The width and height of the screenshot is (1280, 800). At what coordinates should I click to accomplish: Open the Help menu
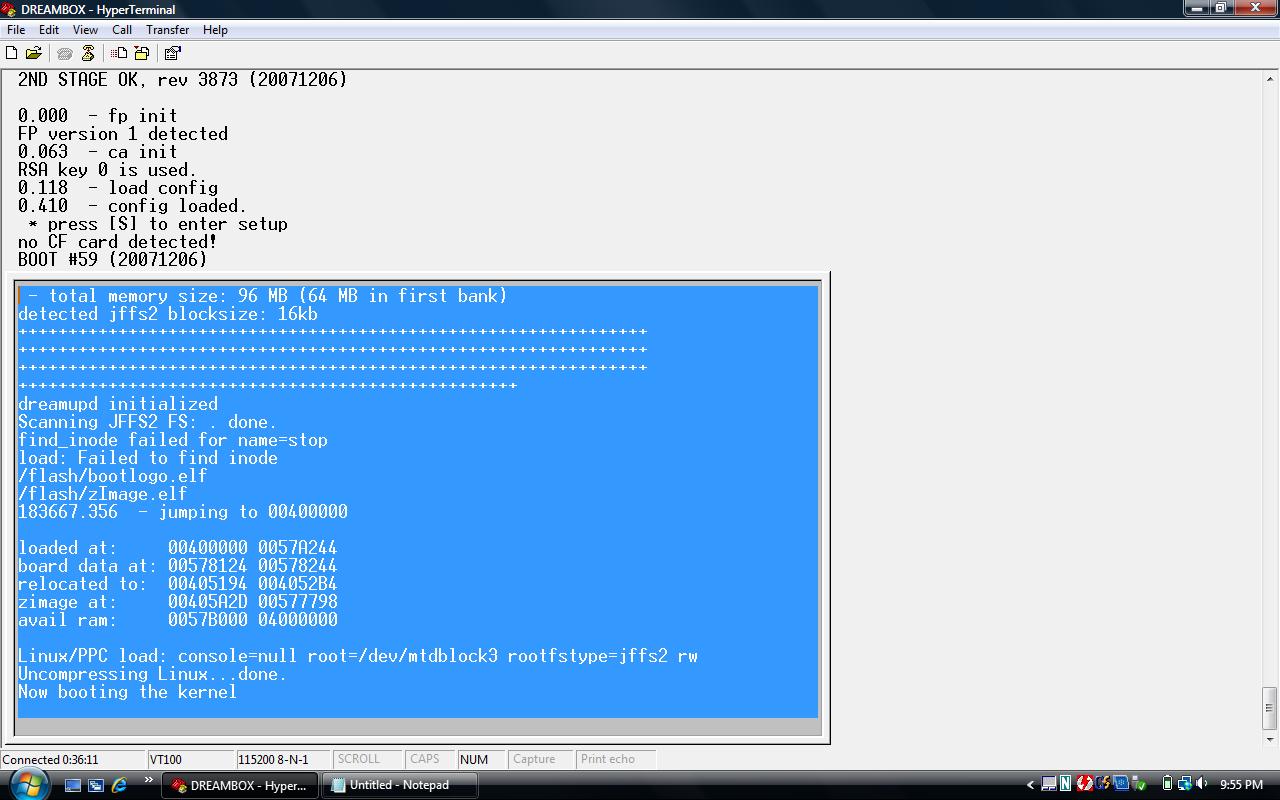(x=215, y=30)
